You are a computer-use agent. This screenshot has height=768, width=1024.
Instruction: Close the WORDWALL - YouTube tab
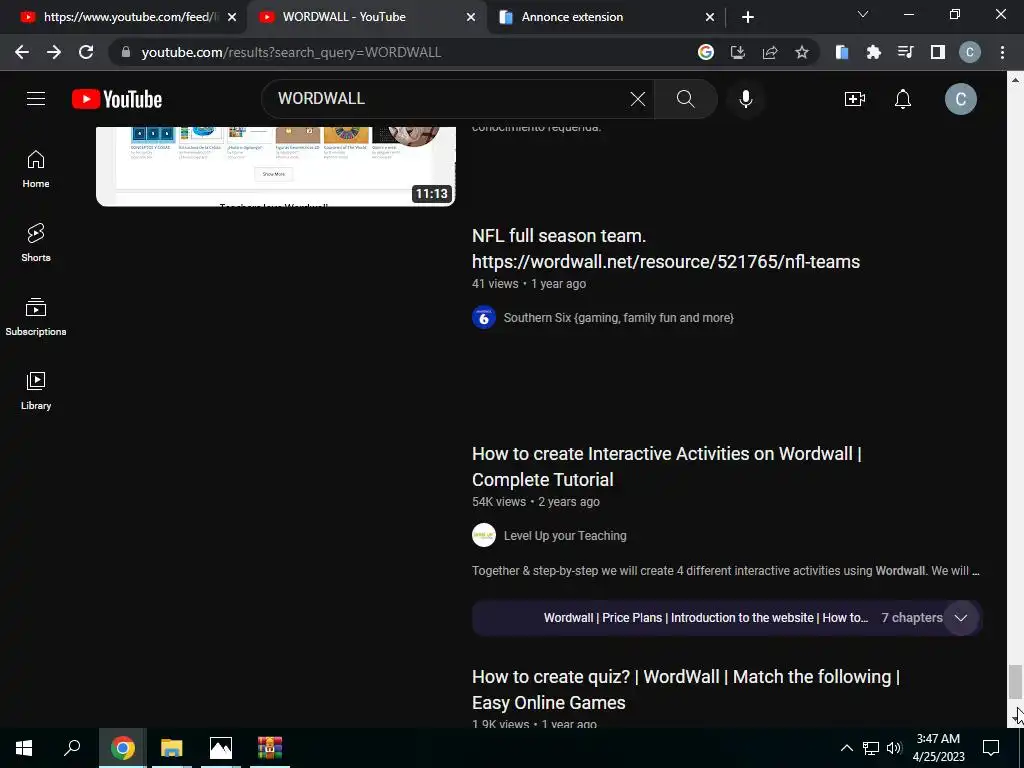471,17
